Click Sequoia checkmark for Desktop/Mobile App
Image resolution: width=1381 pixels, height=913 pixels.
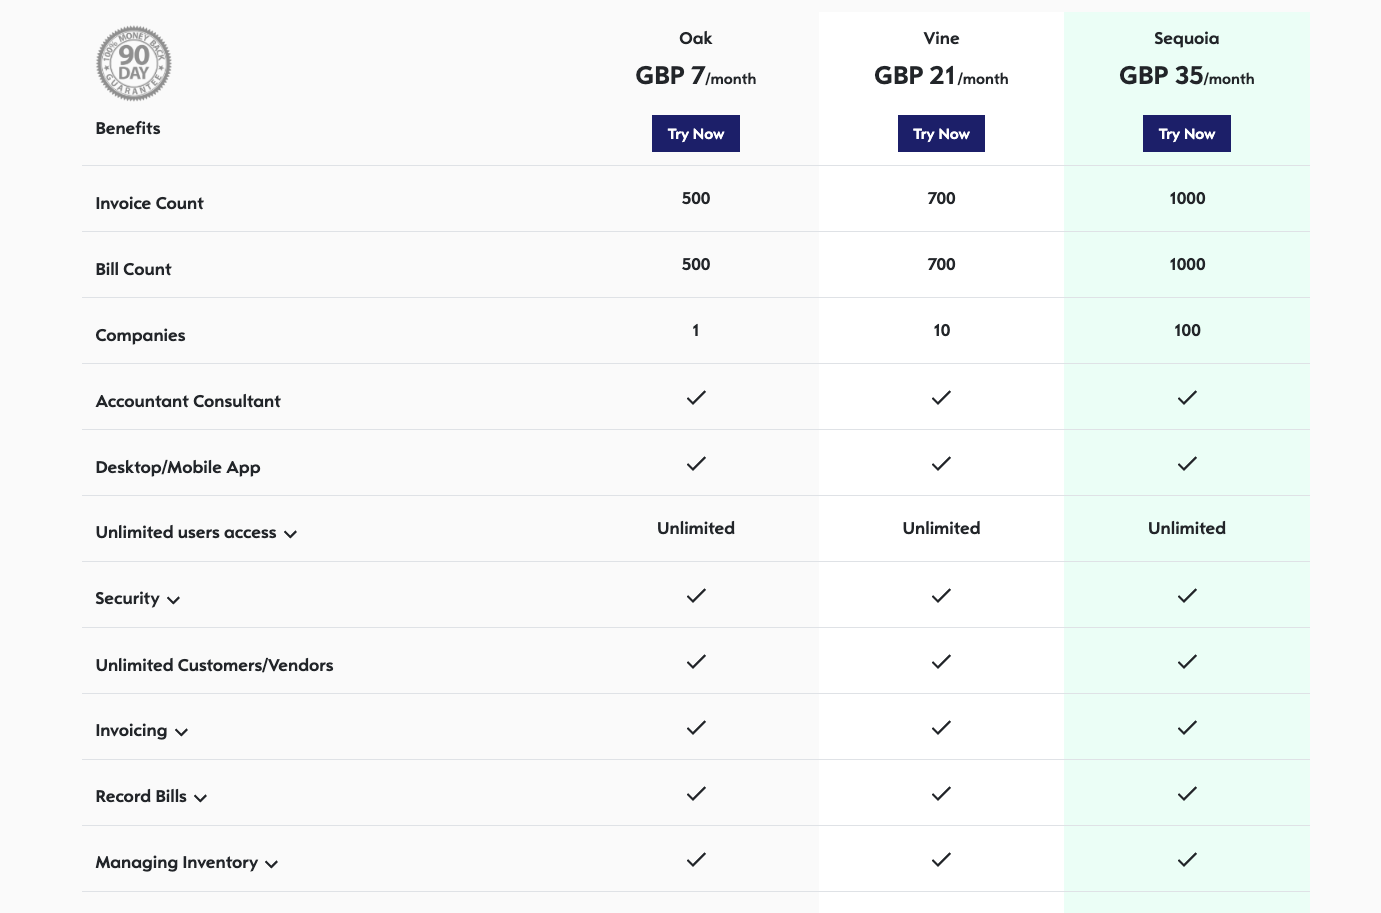tap(1187, 463)
